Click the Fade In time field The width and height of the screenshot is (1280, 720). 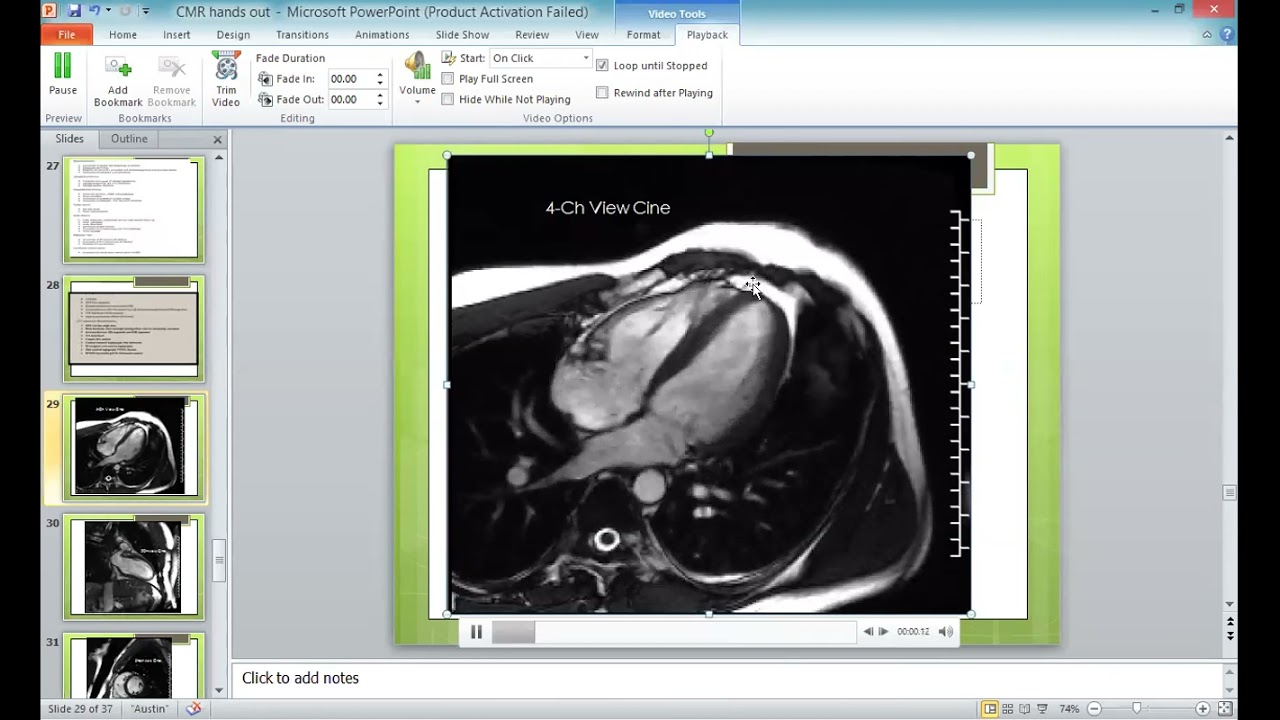point(351,79)
